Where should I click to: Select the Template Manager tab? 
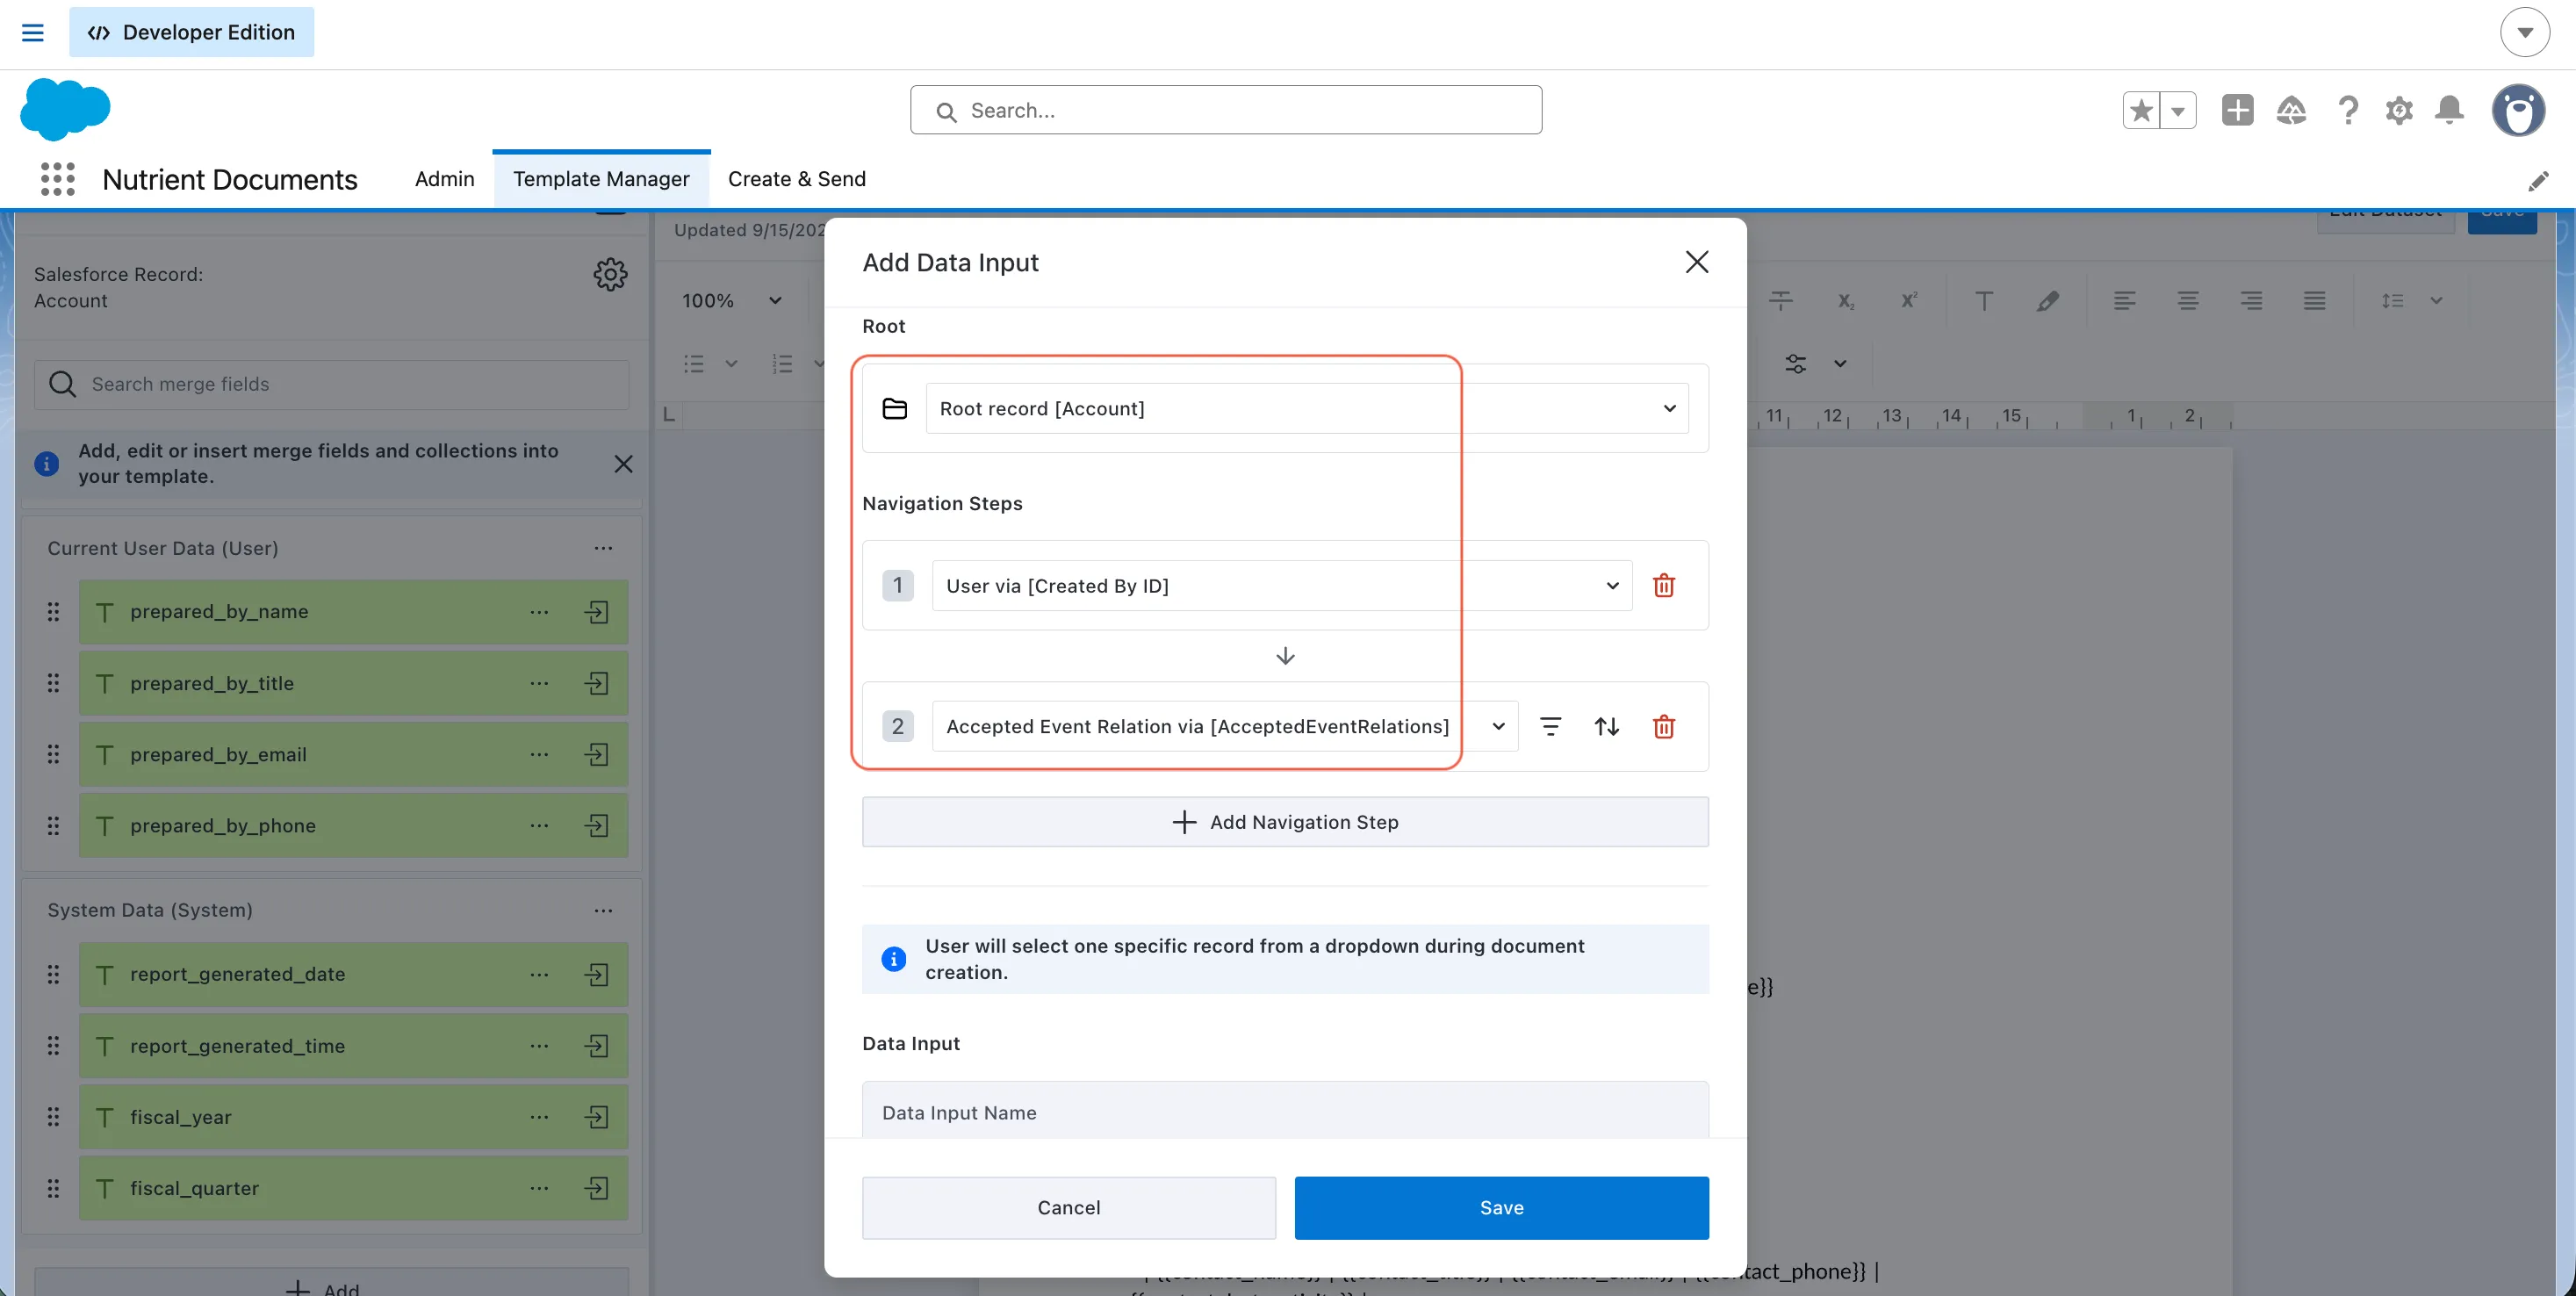601,179
